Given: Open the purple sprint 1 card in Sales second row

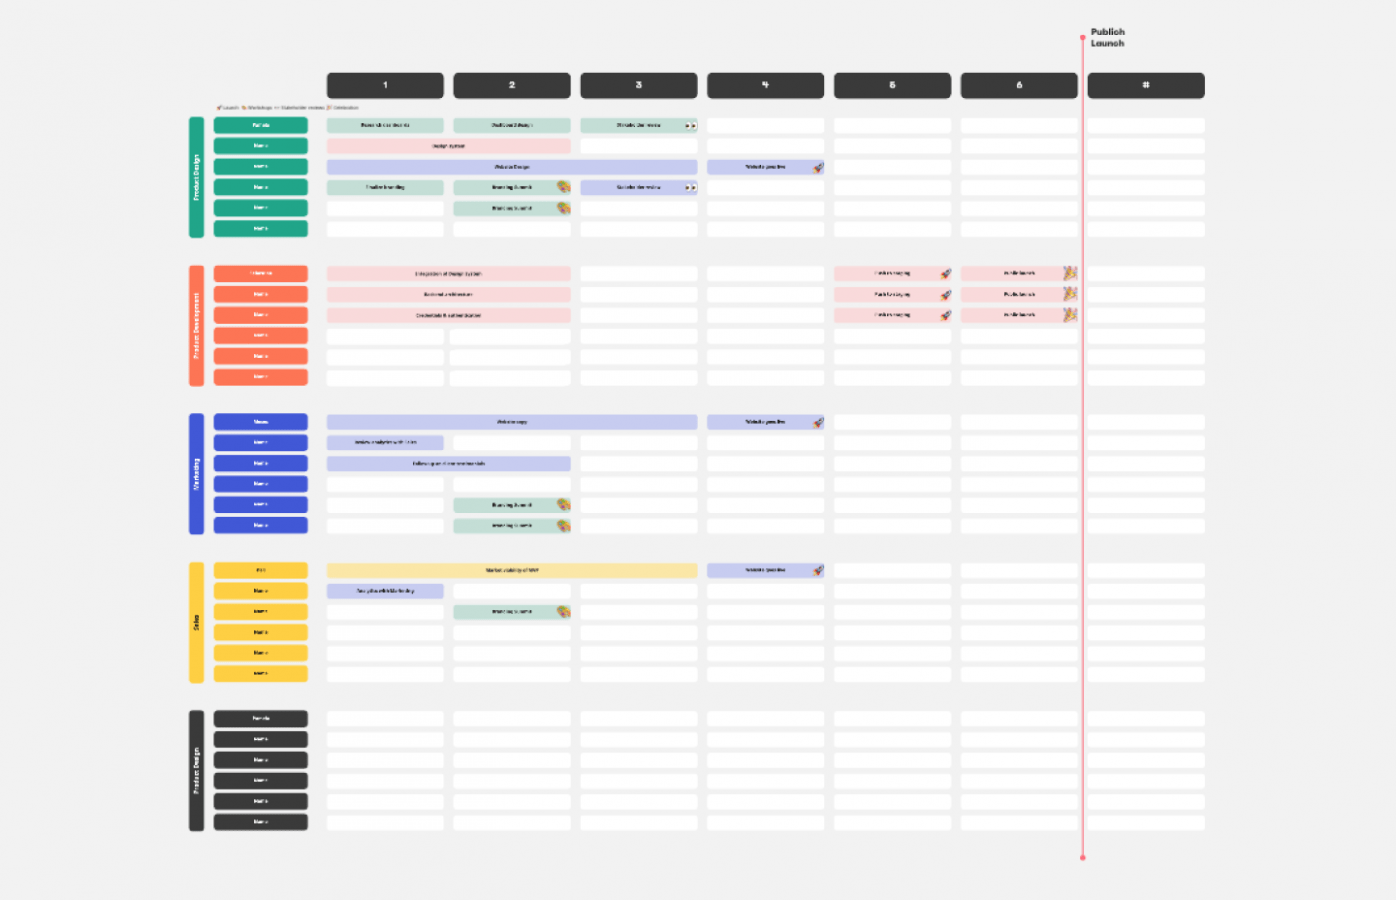Looking at the screenshot, I should click(x=385, y=591).
